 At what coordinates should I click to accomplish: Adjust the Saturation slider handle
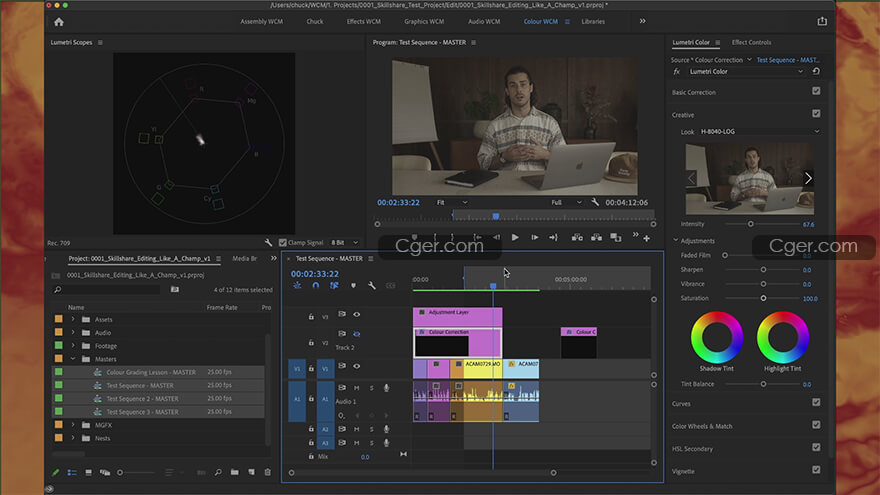tap(763, 298)
